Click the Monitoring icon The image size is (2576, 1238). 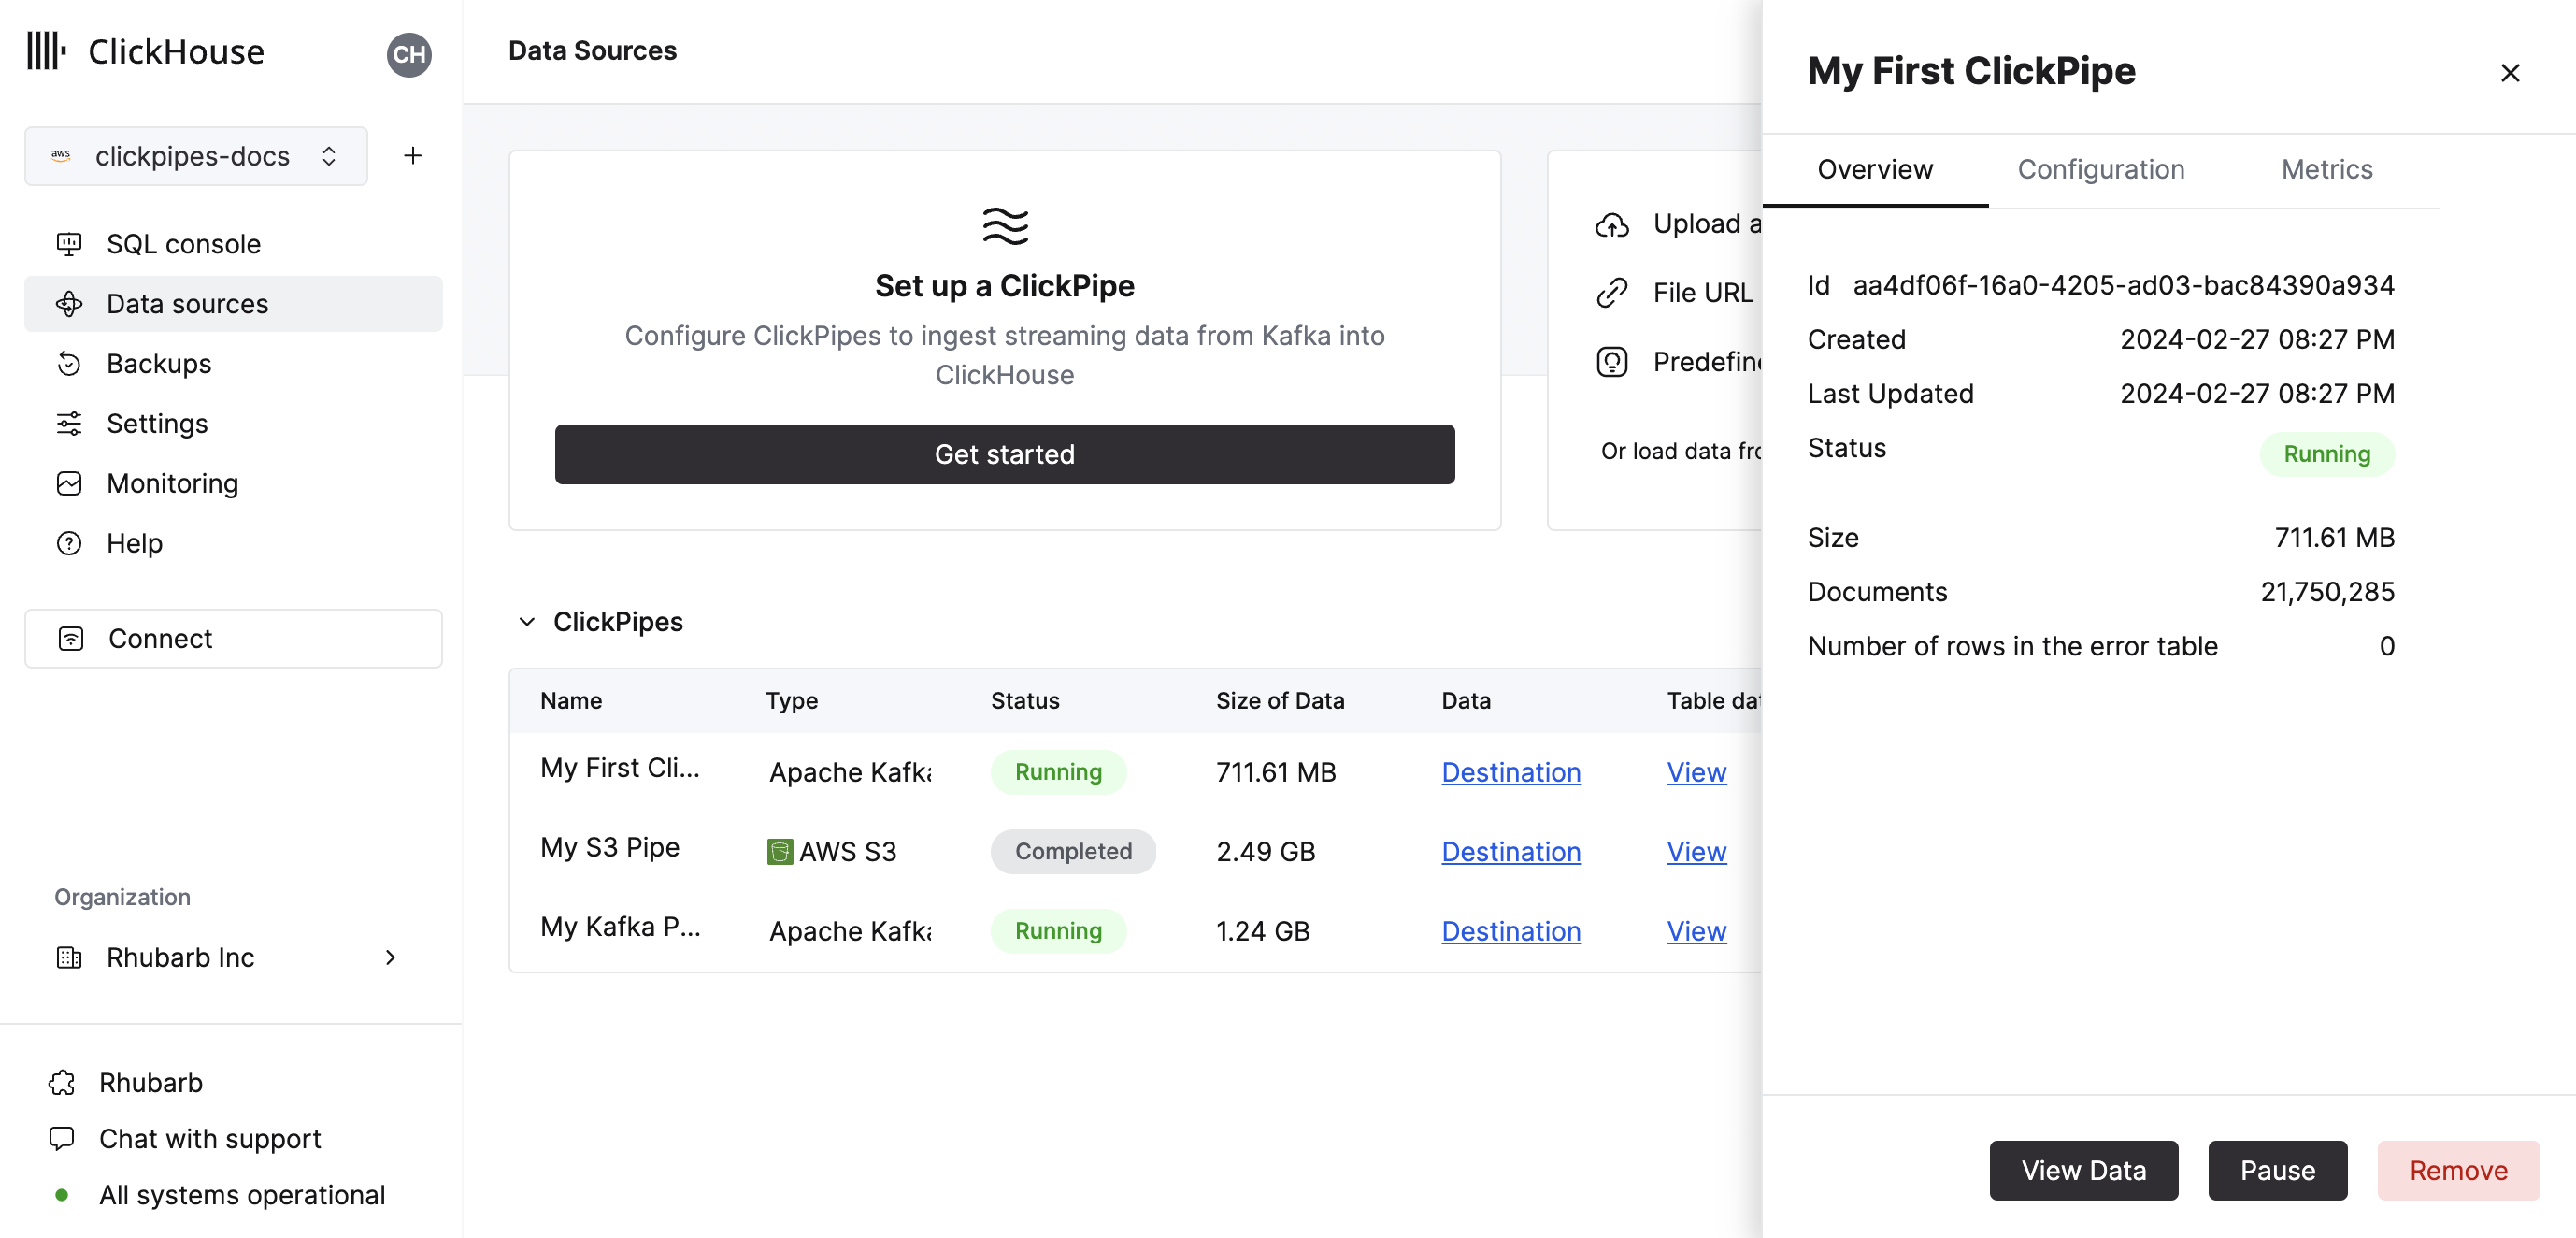coord(67,483)
